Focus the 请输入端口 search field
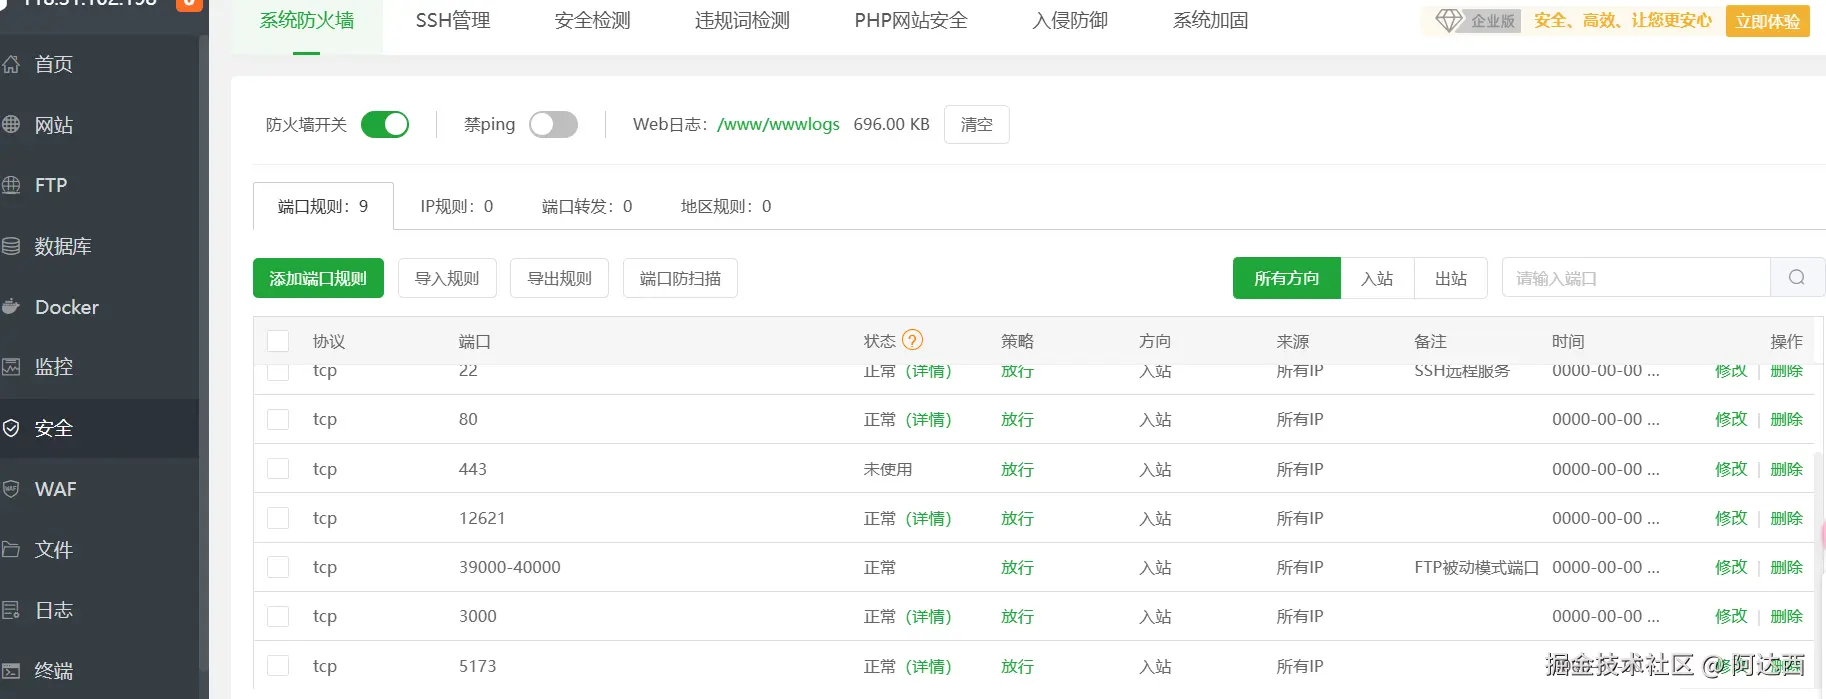This screenshot has height=699, width=1826. coord(1636,278)
